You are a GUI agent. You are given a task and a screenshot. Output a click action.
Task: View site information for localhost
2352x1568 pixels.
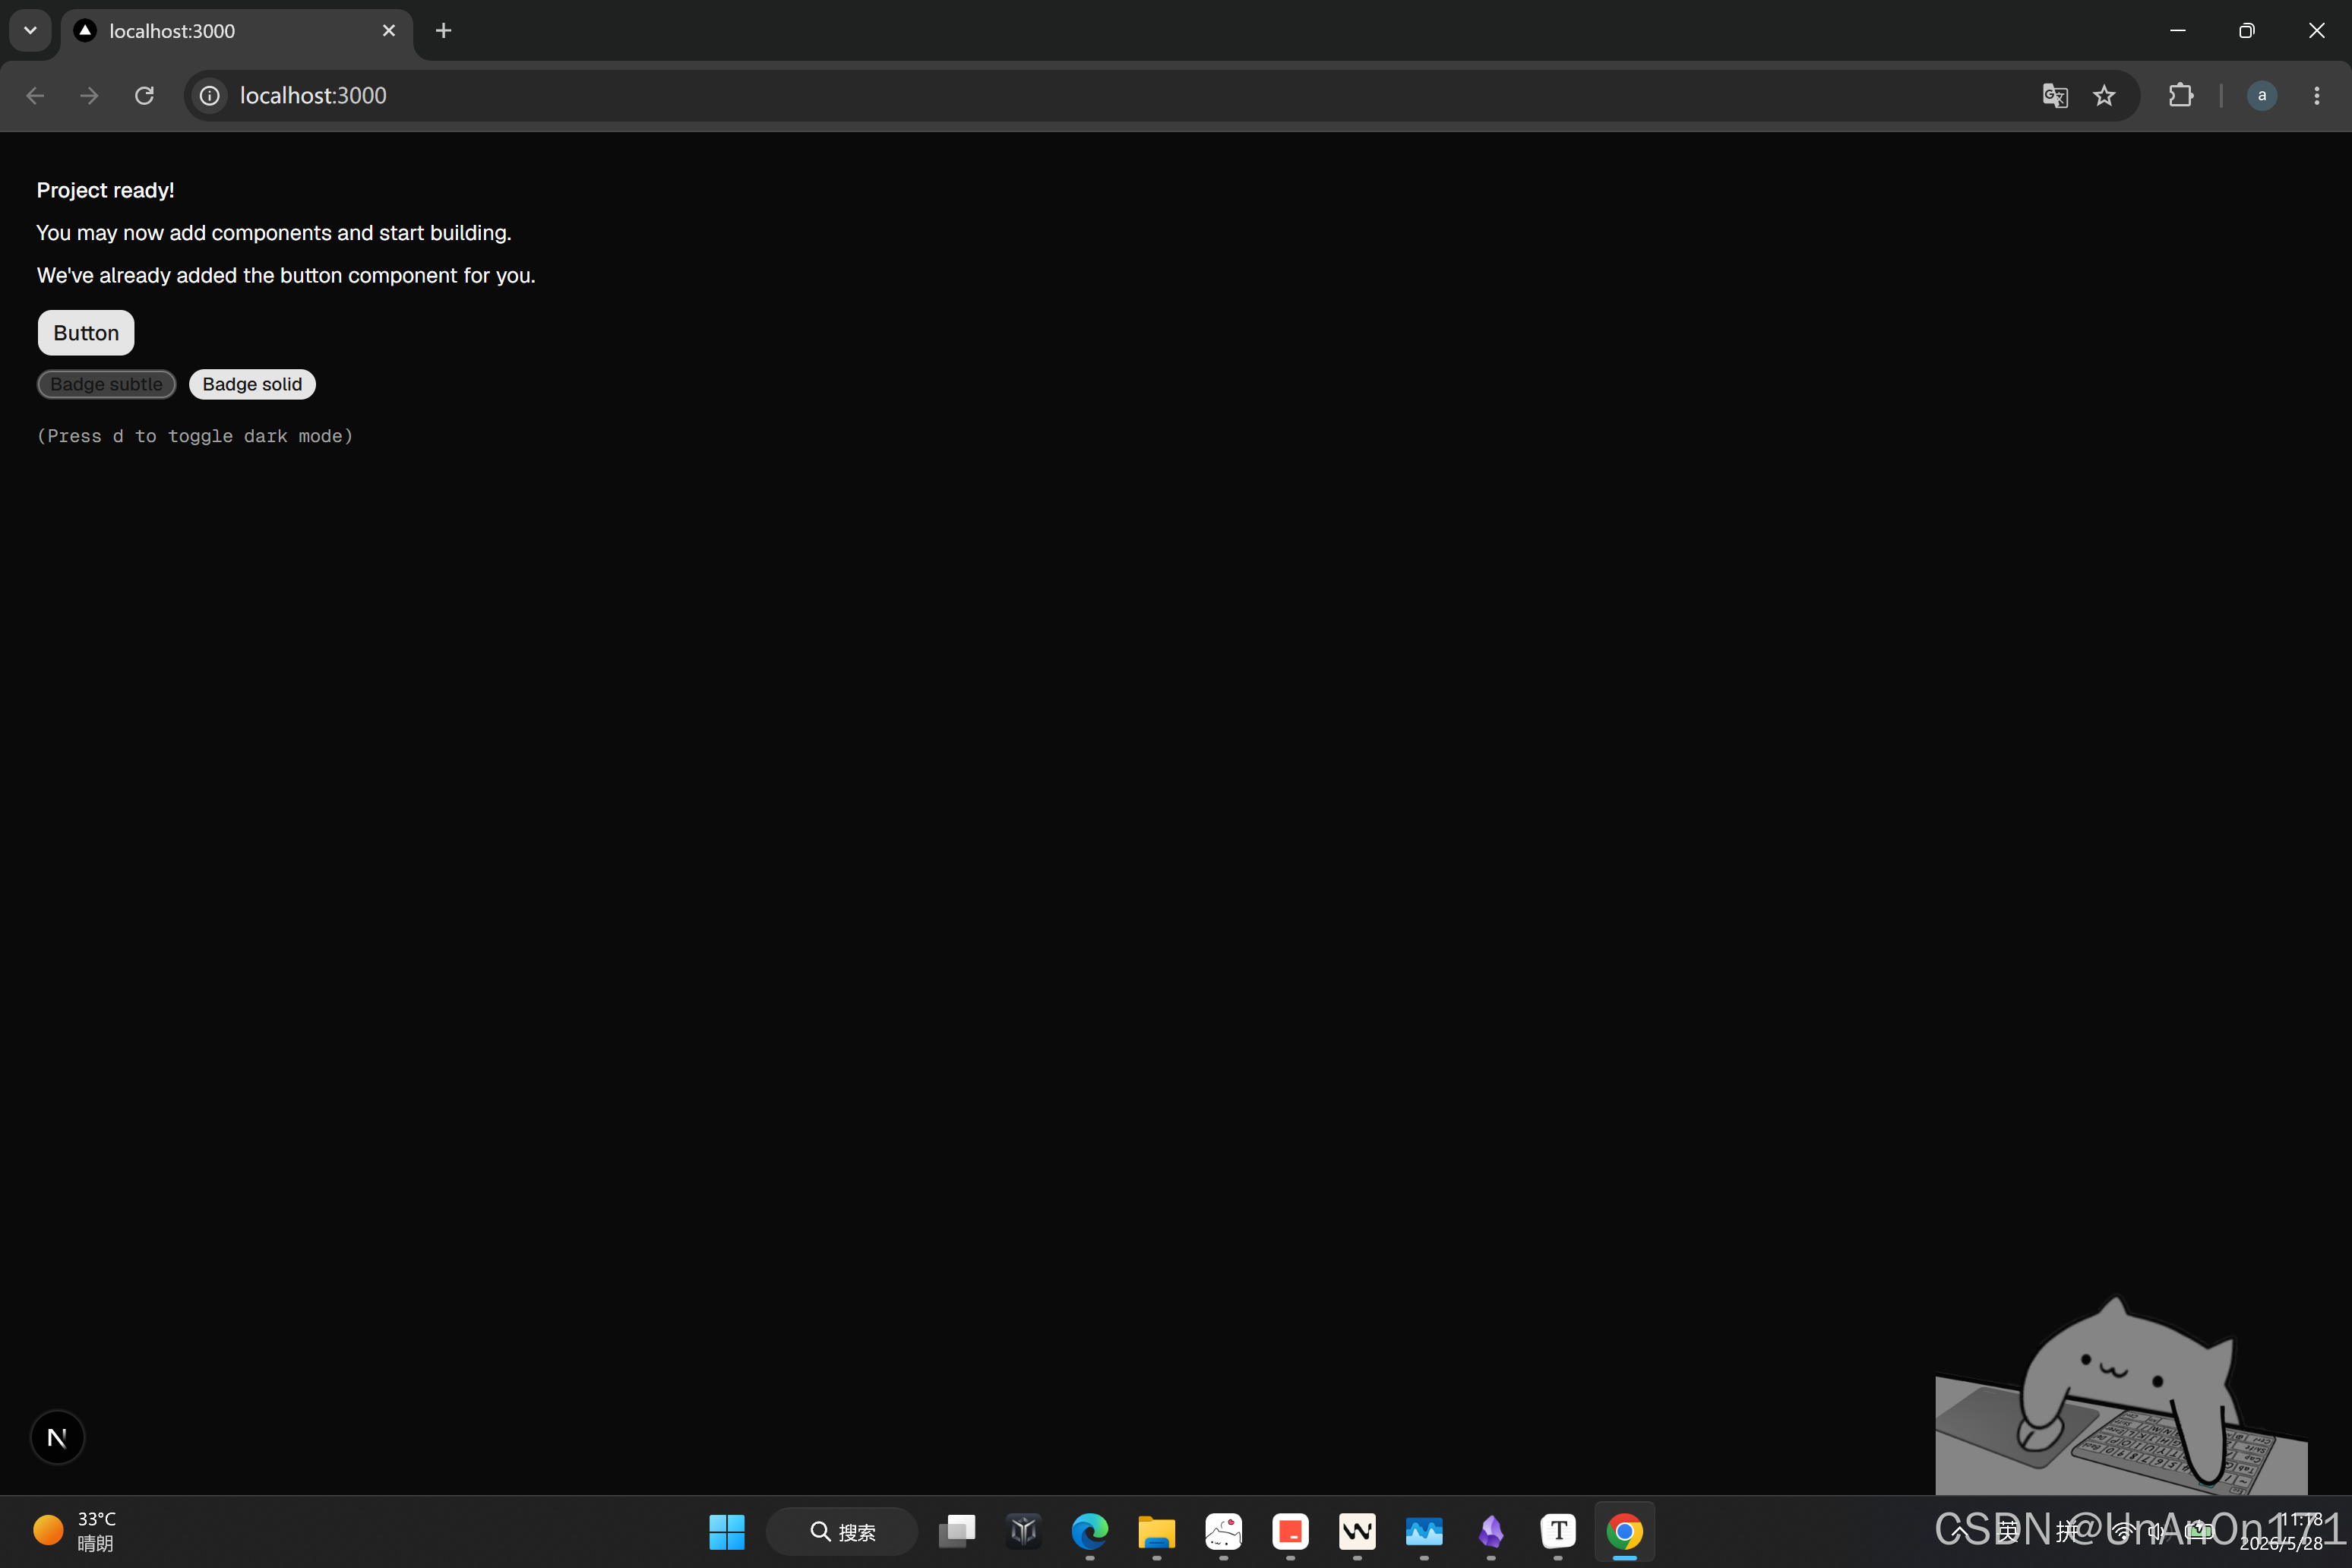point(209,95)
